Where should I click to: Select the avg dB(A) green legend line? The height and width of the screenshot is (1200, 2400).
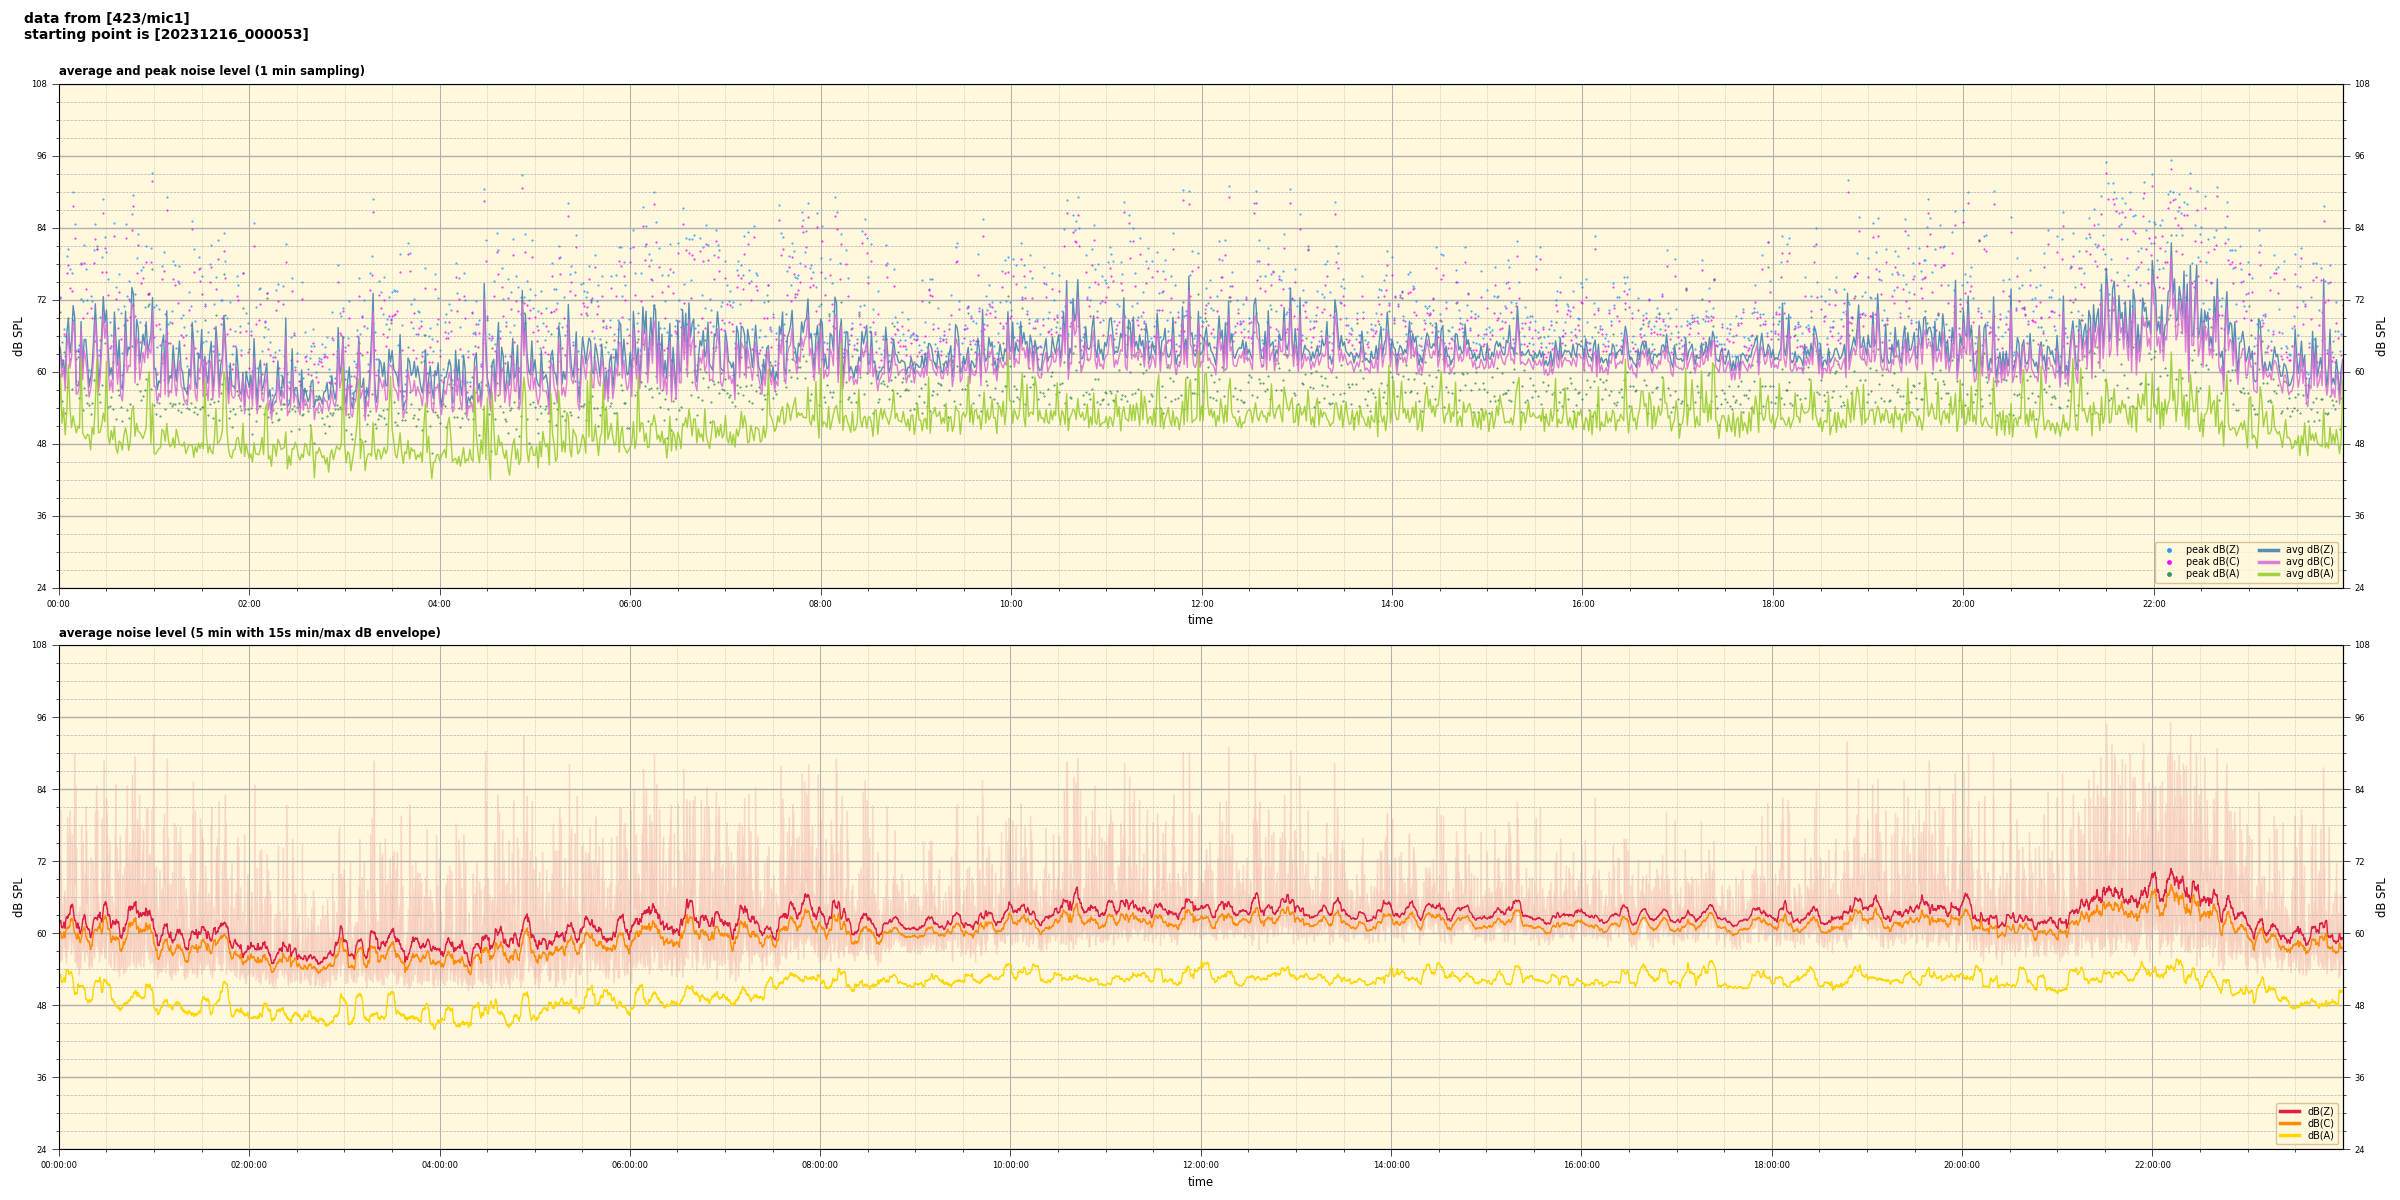[2268, 574]
